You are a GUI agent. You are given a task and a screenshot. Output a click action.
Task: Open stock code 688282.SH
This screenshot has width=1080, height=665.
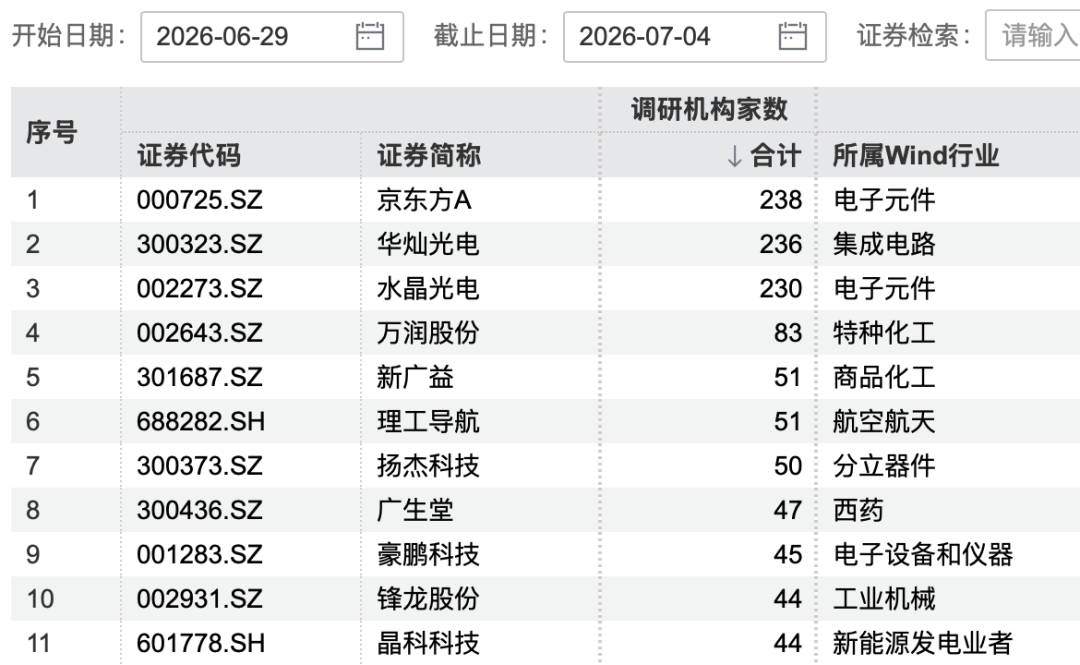click(200, 422)
